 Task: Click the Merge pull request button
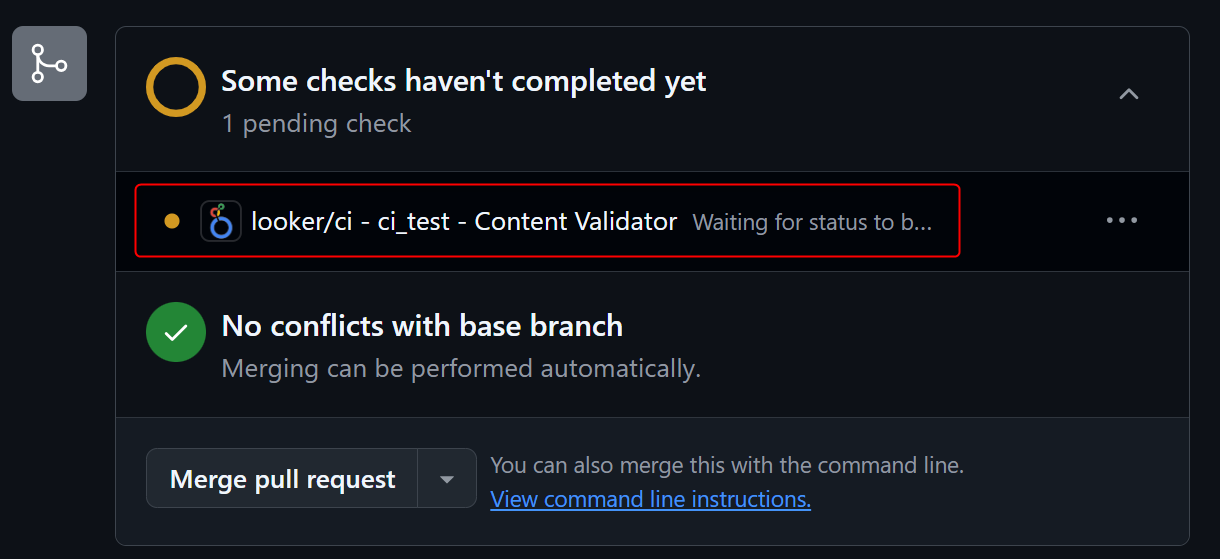click(x=282, y=479)
